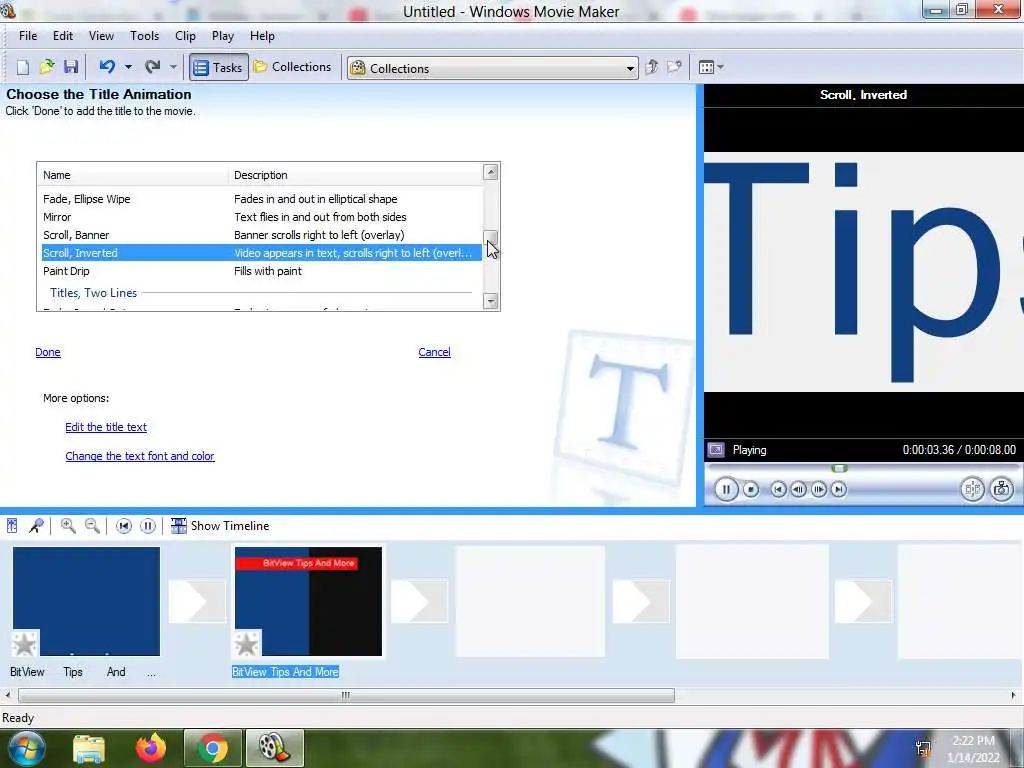
Task: Click the Zoom Out magnifier icon
Action: (92, 526)
